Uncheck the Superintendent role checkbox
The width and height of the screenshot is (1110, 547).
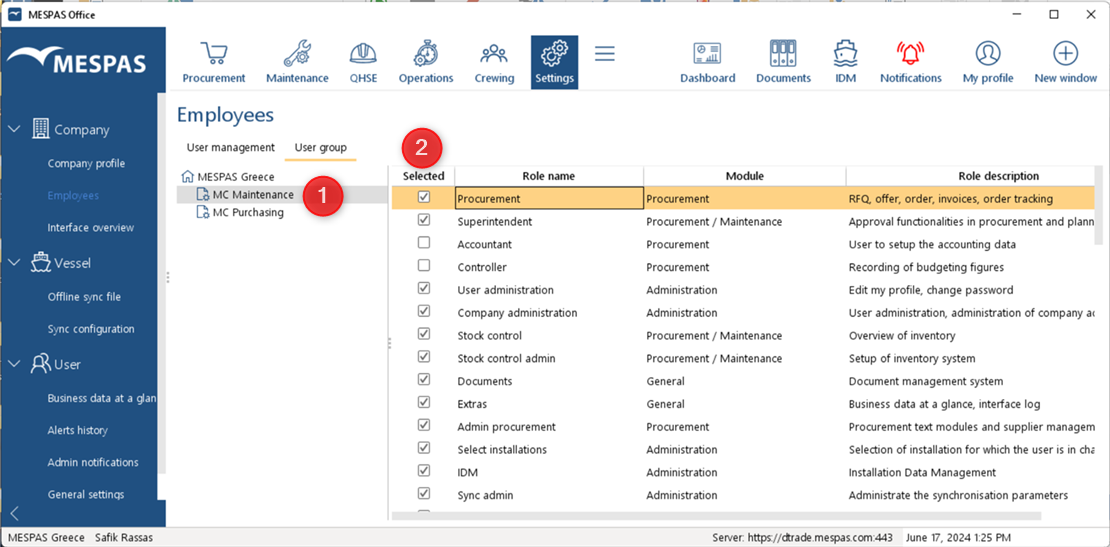coord(423,220)
